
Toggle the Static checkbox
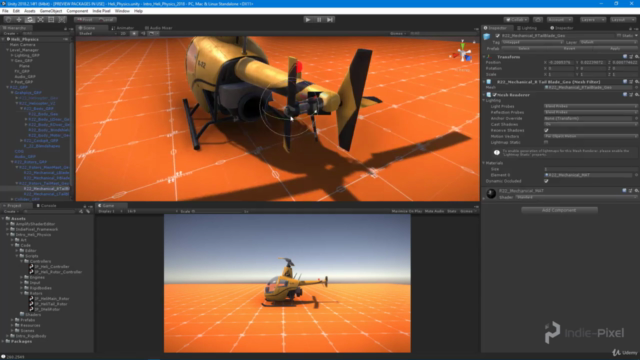619,36
